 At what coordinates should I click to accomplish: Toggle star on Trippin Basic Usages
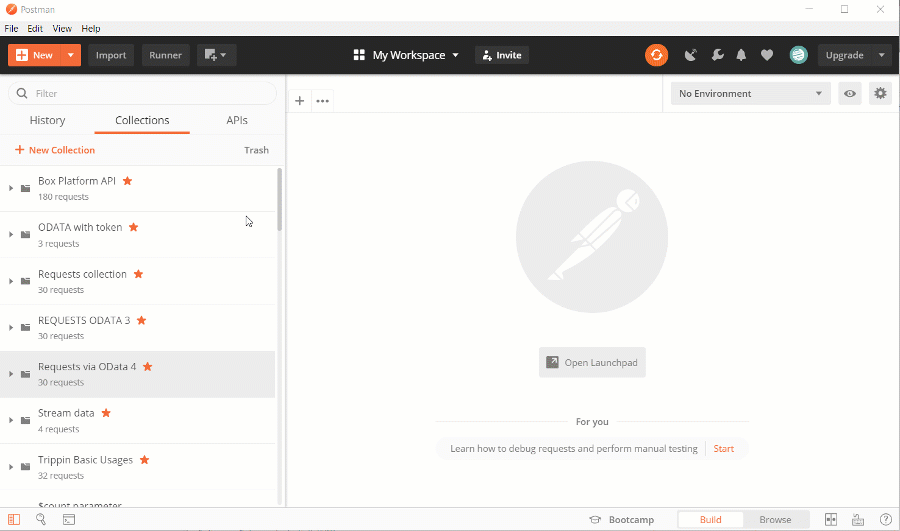tap(145, 460)
